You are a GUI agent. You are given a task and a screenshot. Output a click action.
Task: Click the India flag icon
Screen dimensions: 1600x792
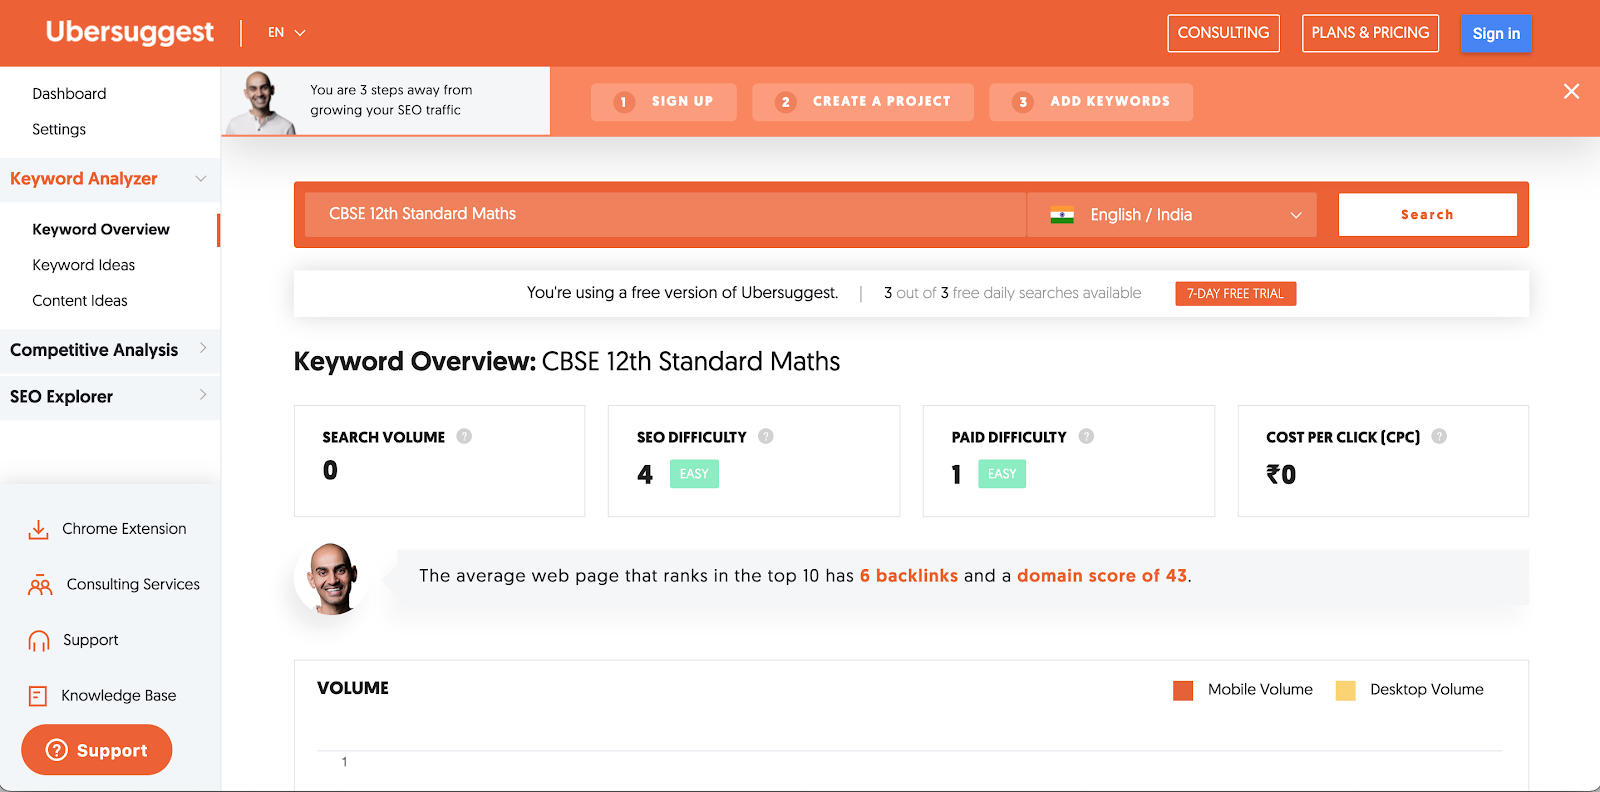[1062, 215]
